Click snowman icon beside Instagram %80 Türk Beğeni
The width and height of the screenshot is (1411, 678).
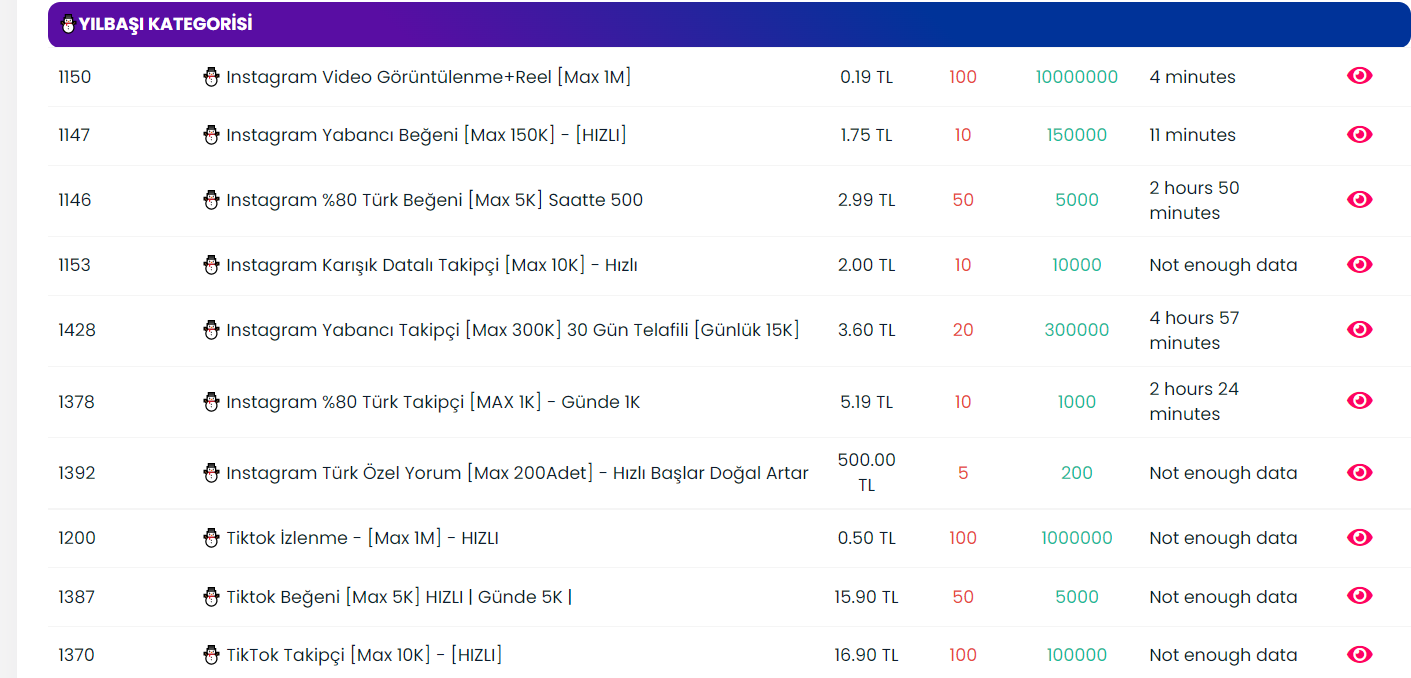[211, 200]
